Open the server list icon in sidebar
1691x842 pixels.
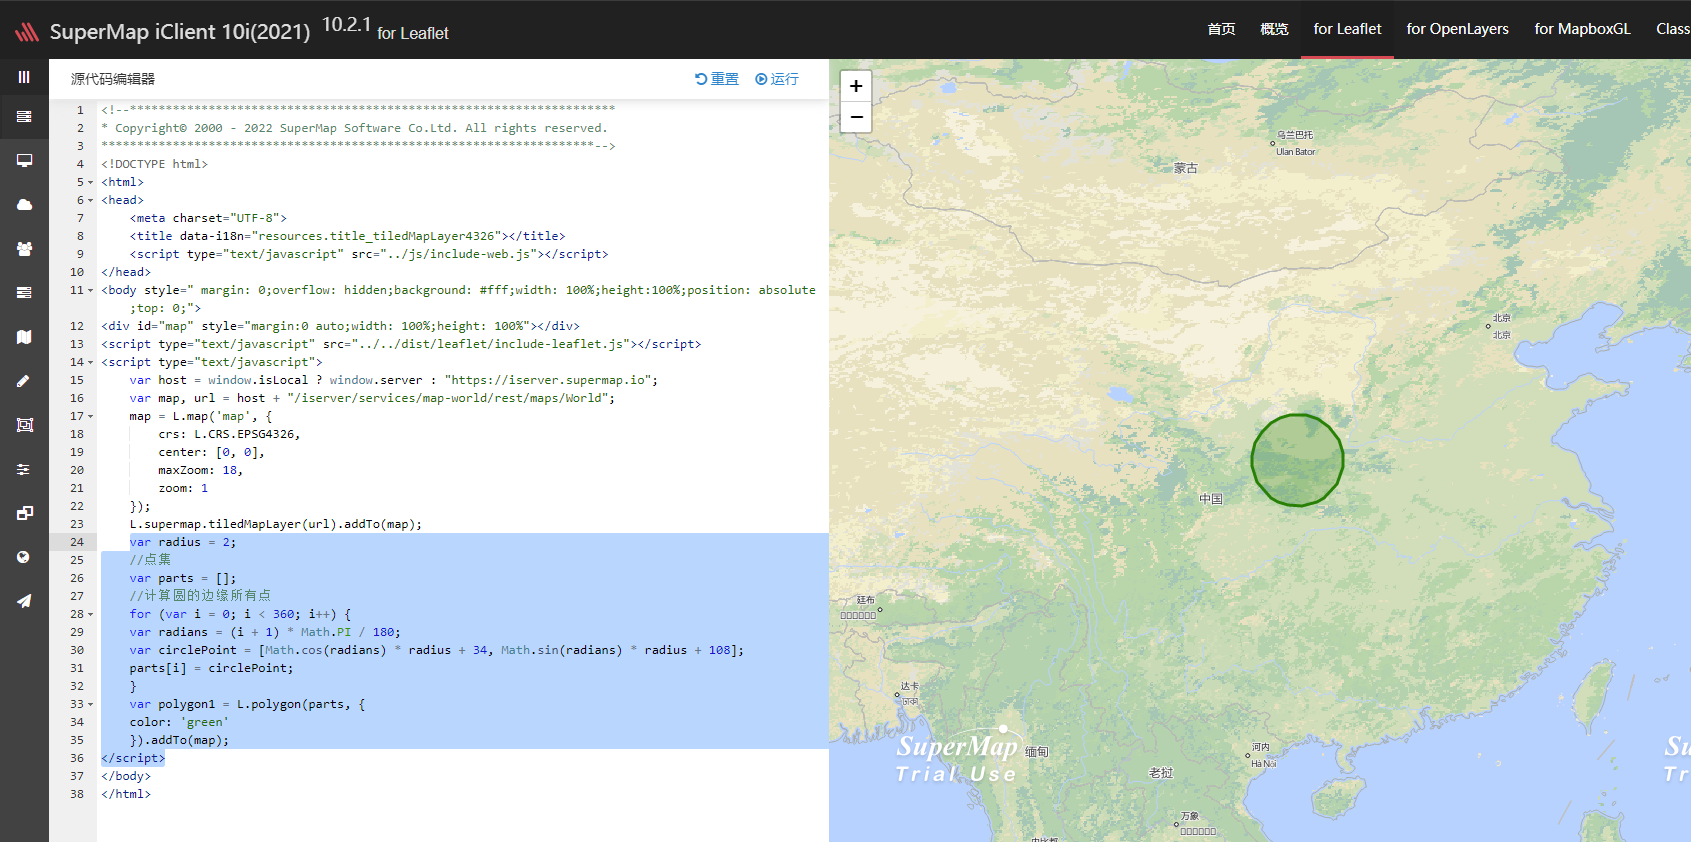tap(24, 117)
